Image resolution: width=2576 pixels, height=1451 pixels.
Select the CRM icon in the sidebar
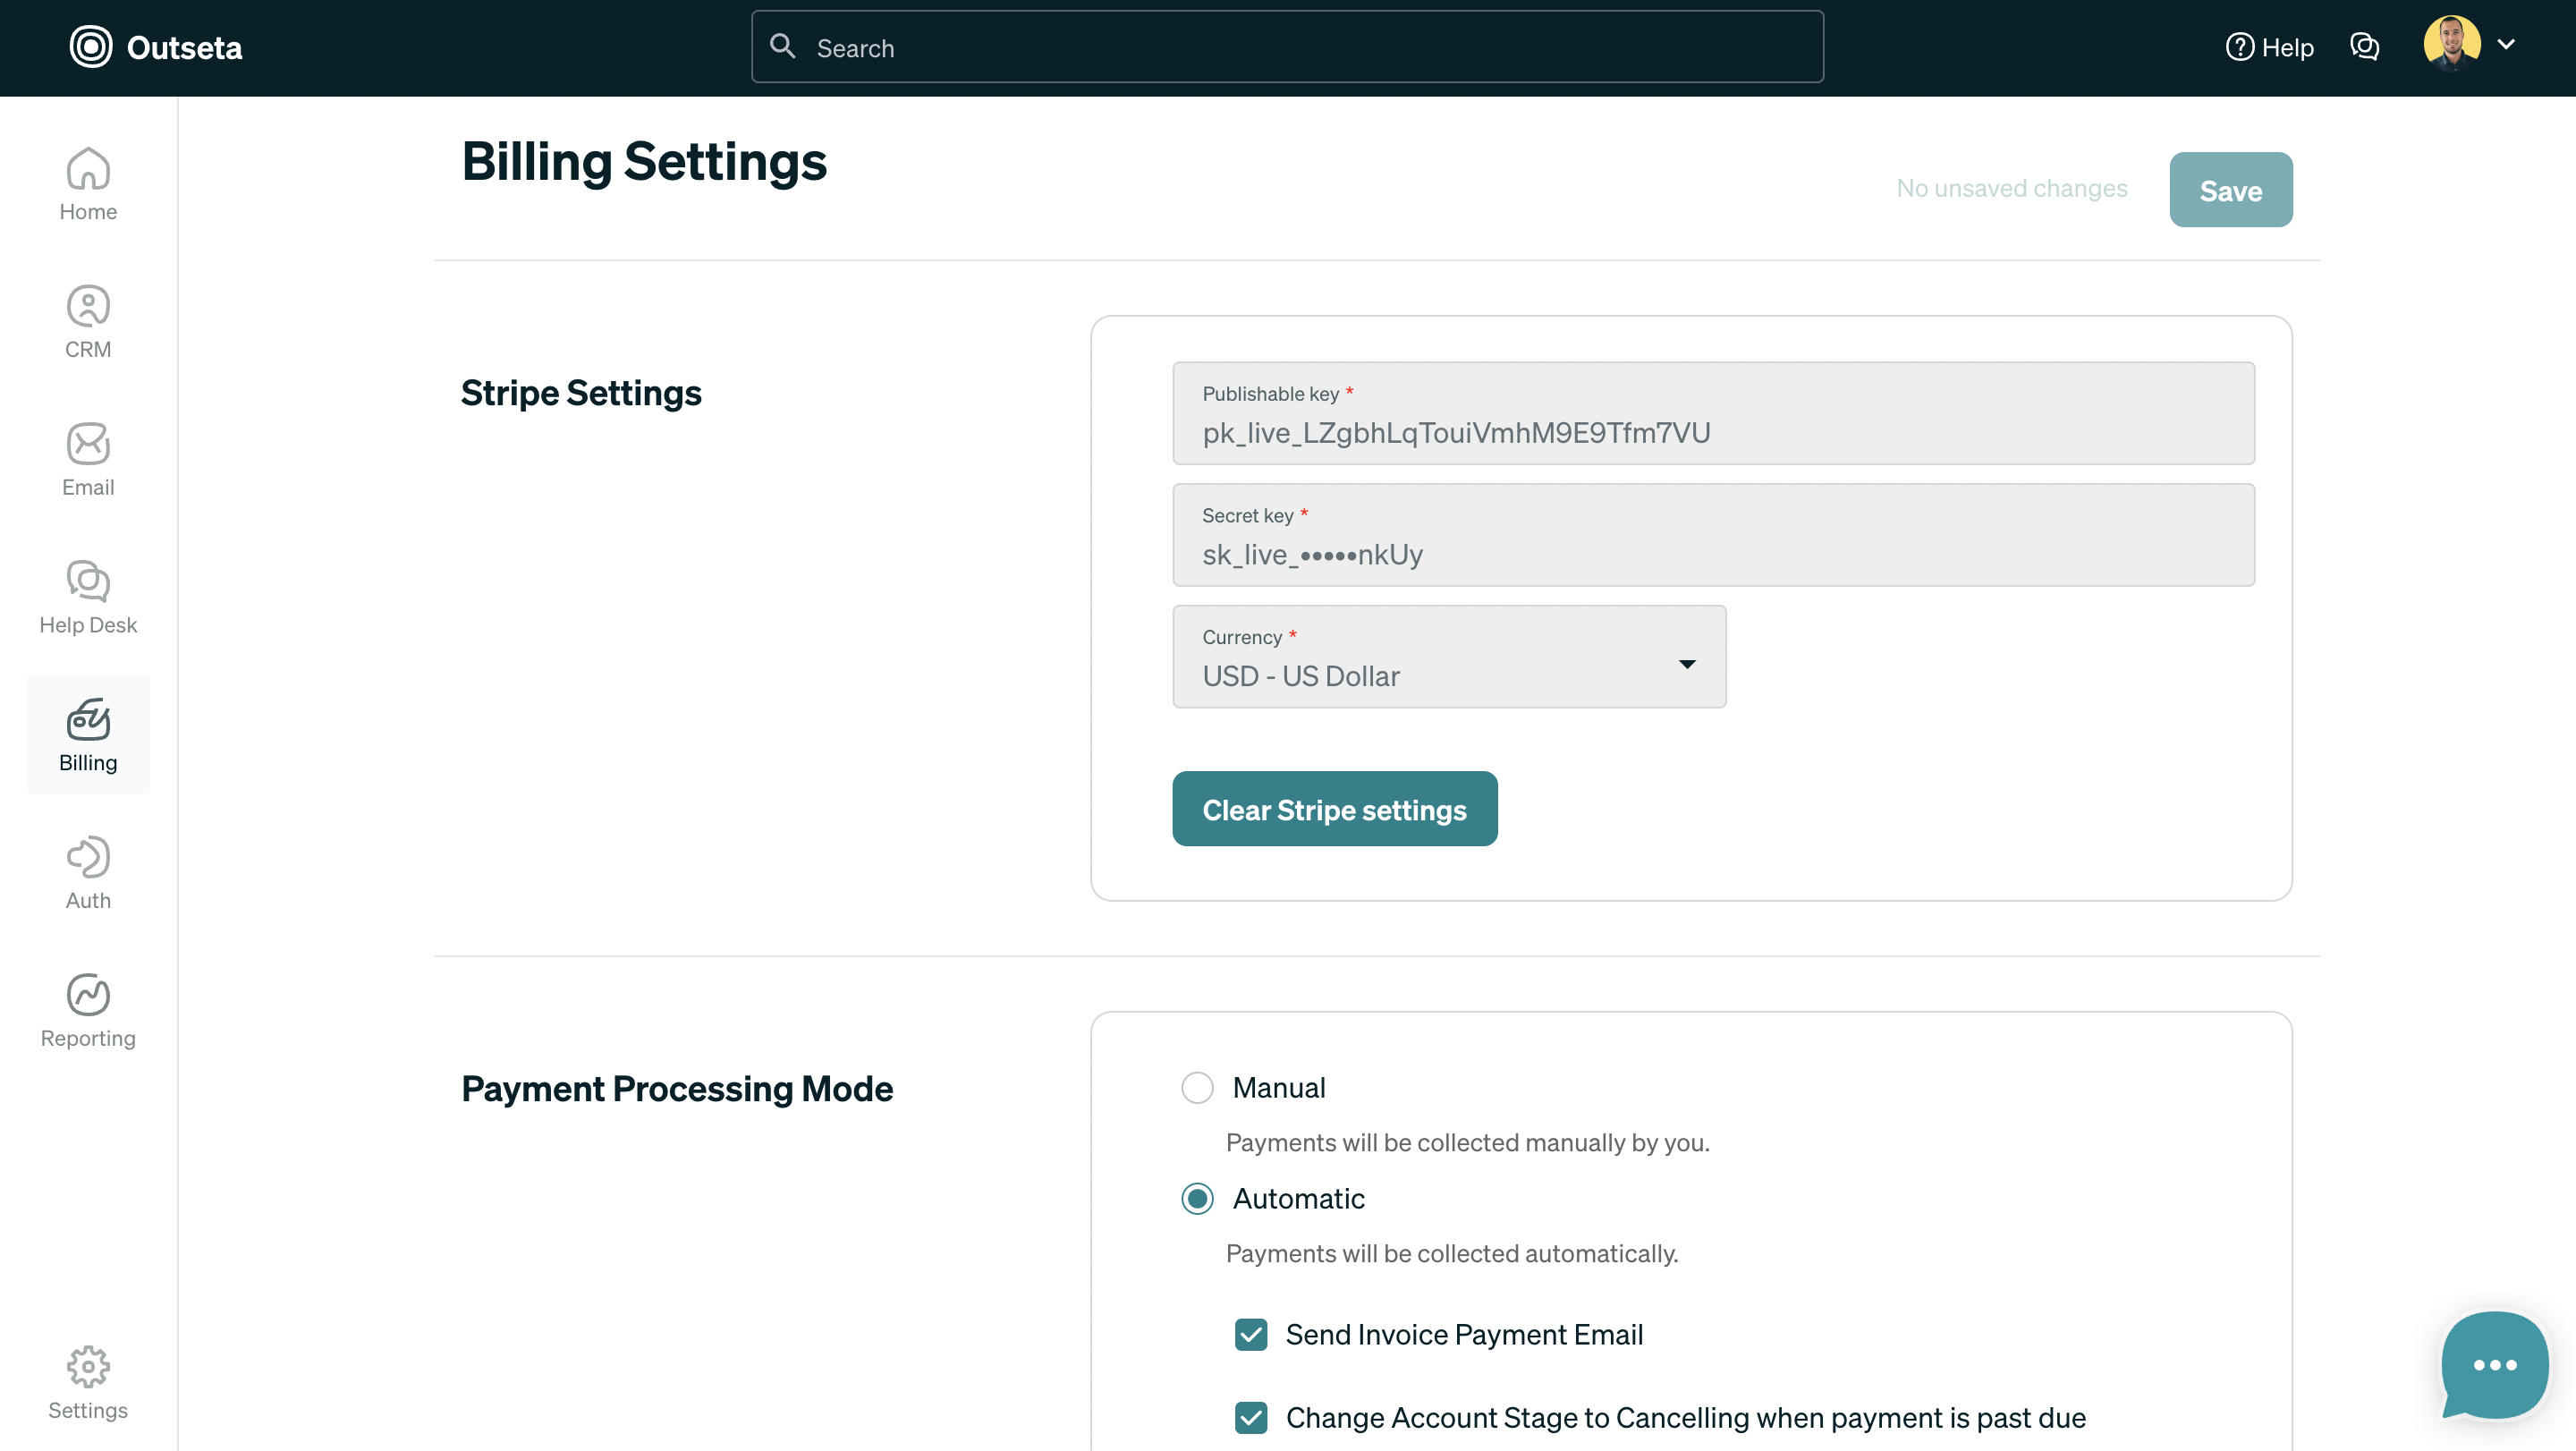[88, 320]
